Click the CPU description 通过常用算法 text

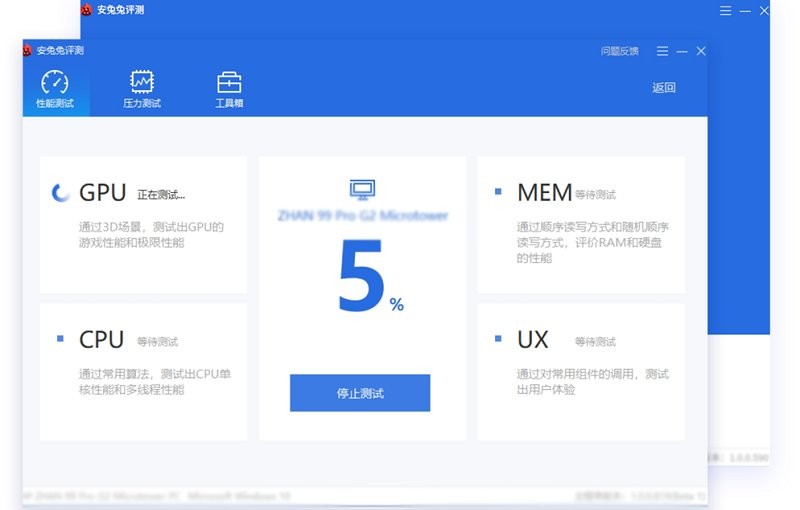155,381
